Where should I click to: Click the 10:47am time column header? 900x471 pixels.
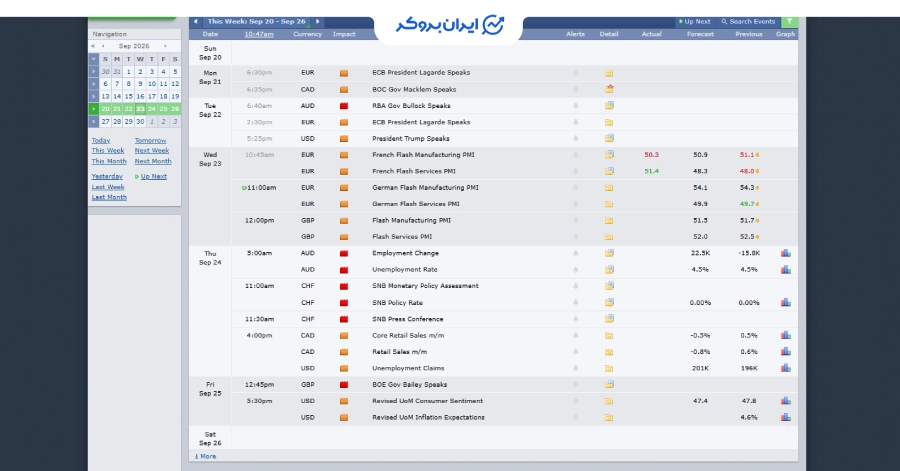point(259,34)
